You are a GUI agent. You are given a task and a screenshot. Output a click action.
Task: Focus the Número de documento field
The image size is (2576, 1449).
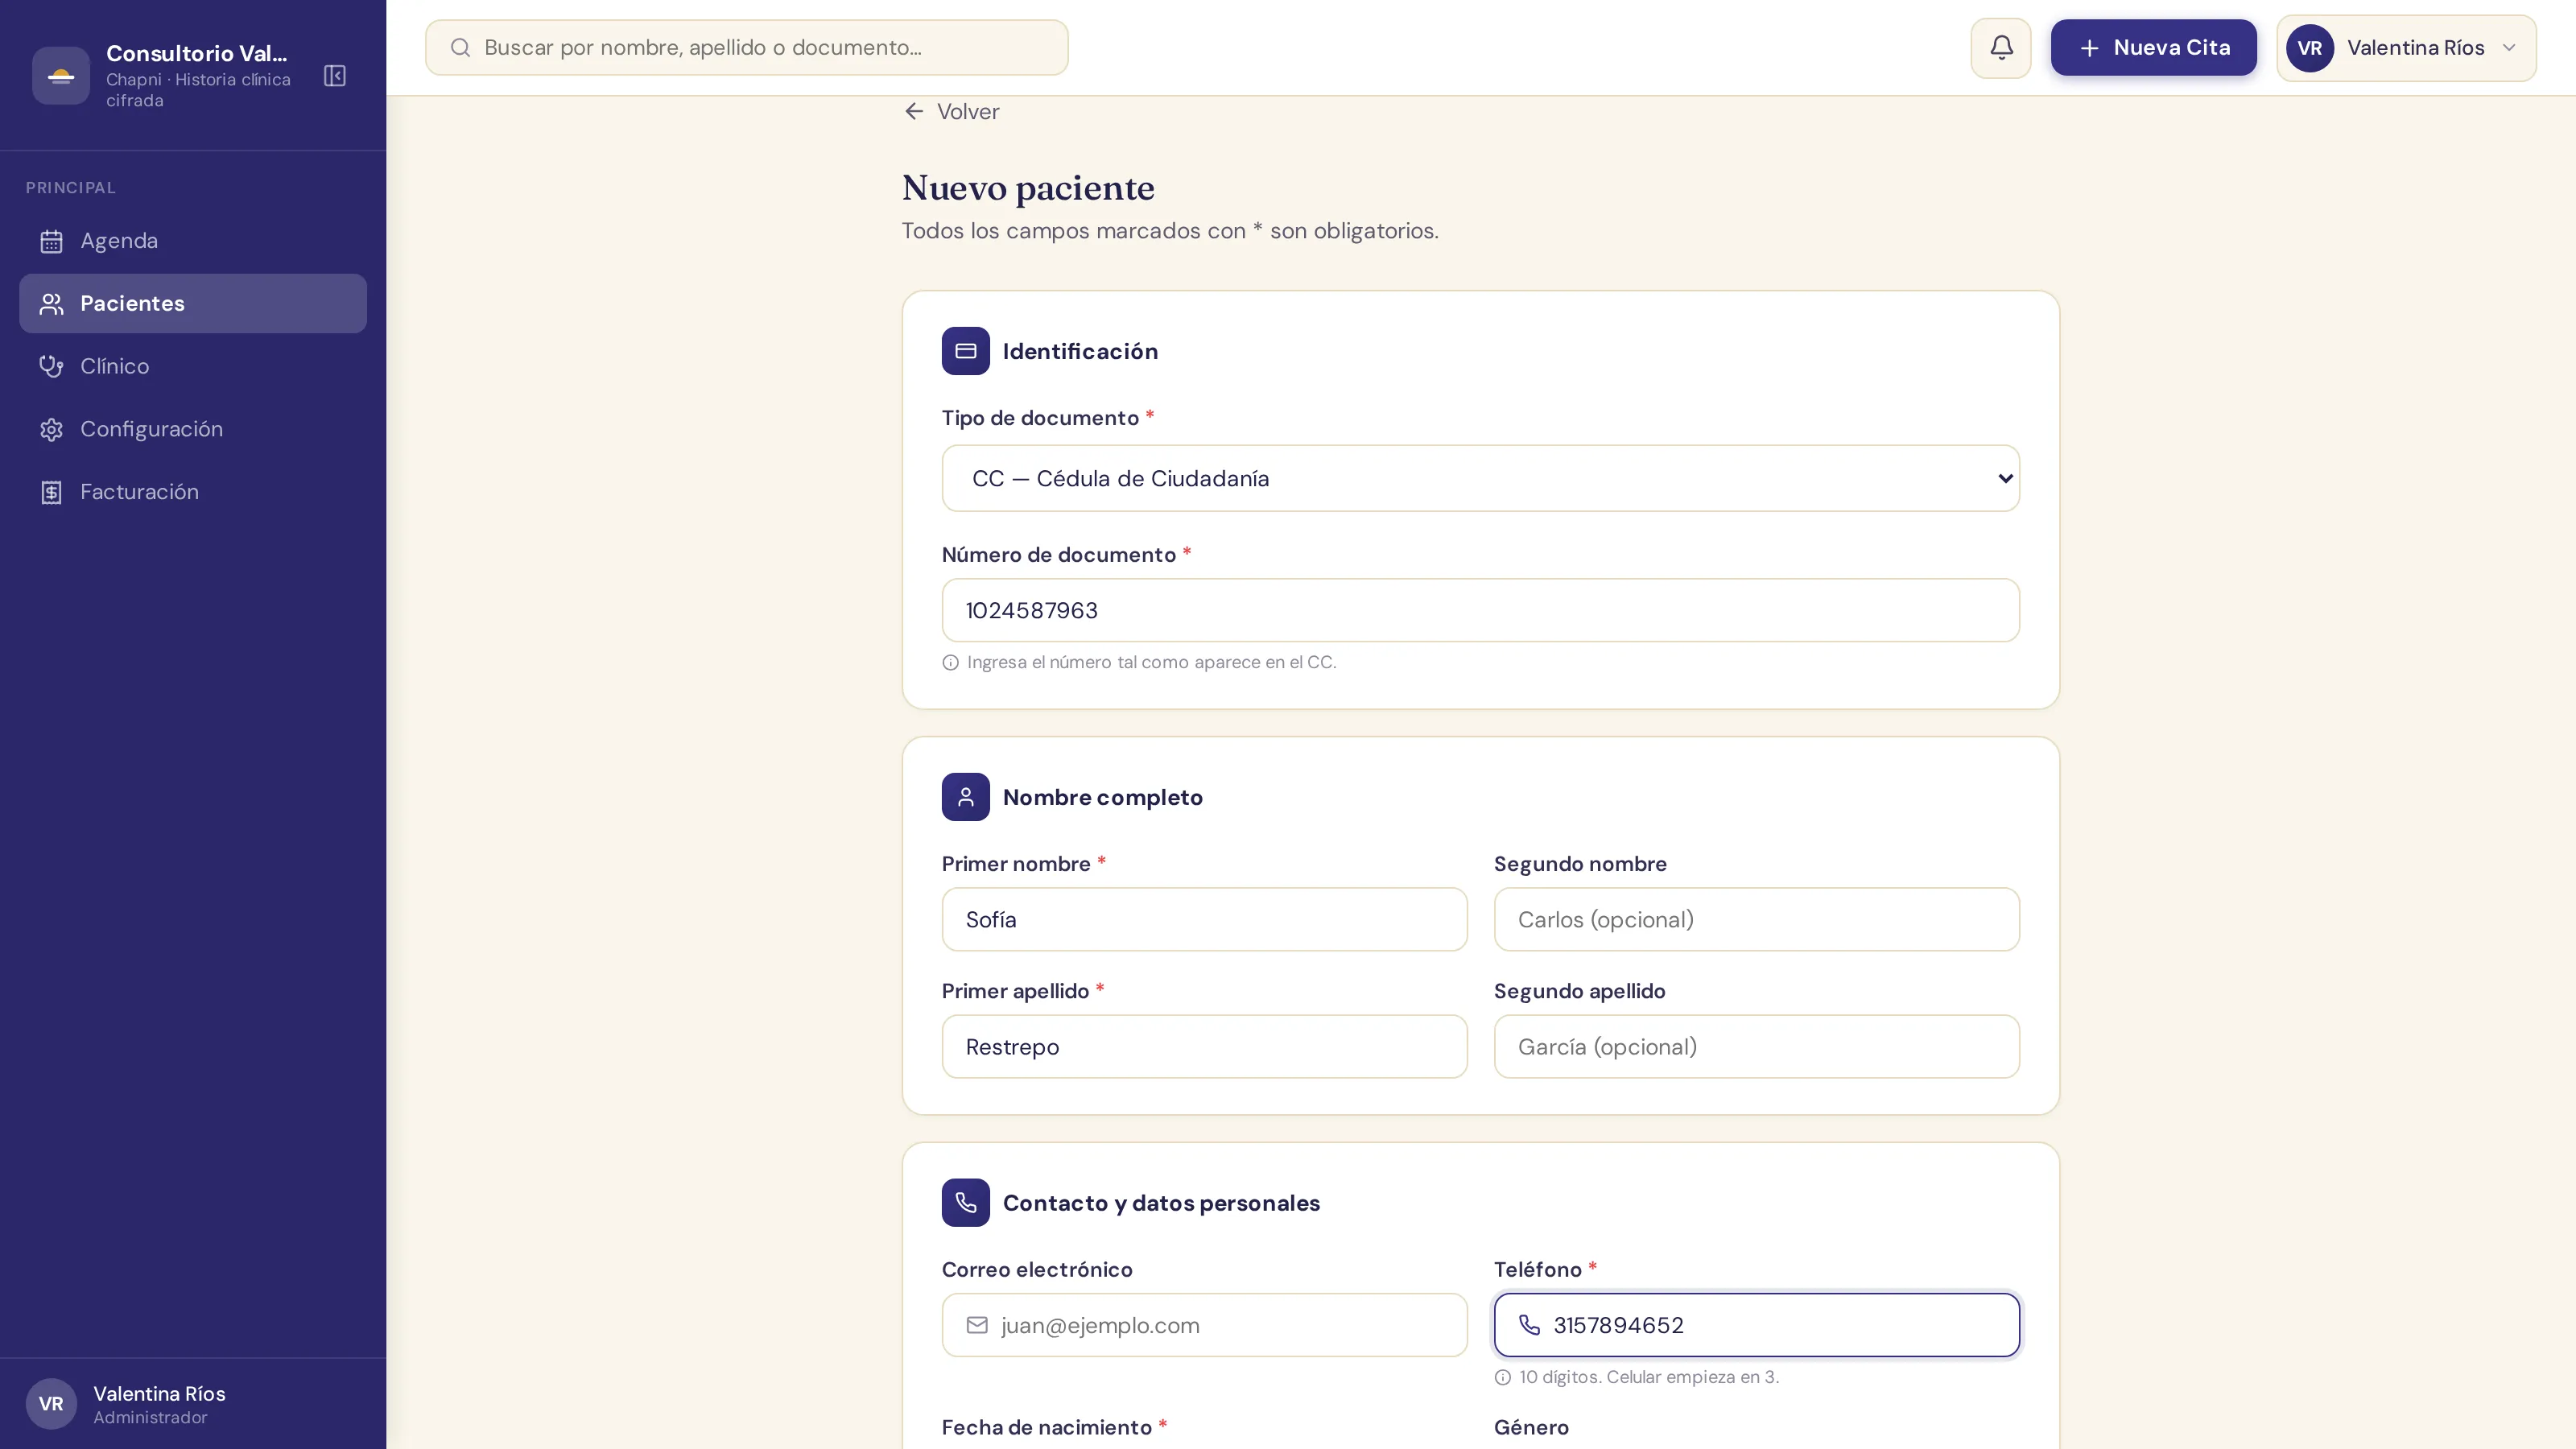coord(1480,610)
